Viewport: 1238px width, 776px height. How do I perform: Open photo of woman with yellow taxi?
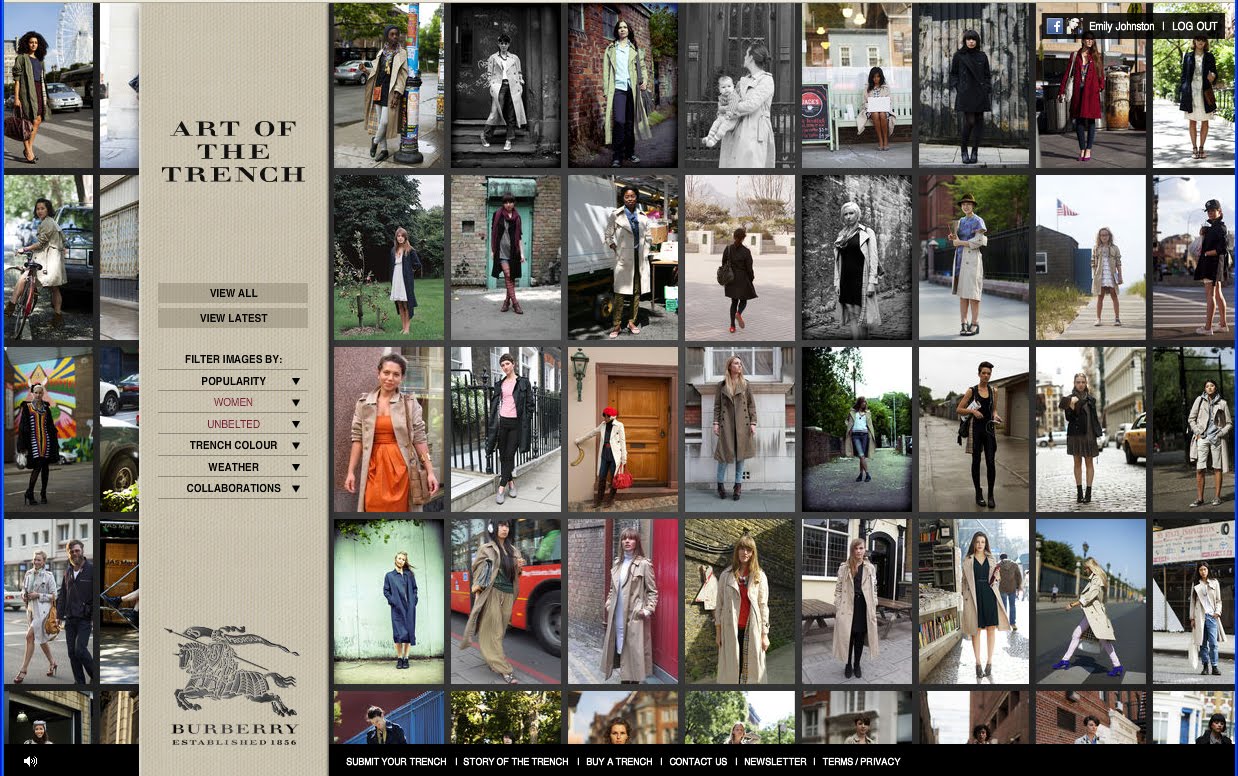pos(1091,429)
